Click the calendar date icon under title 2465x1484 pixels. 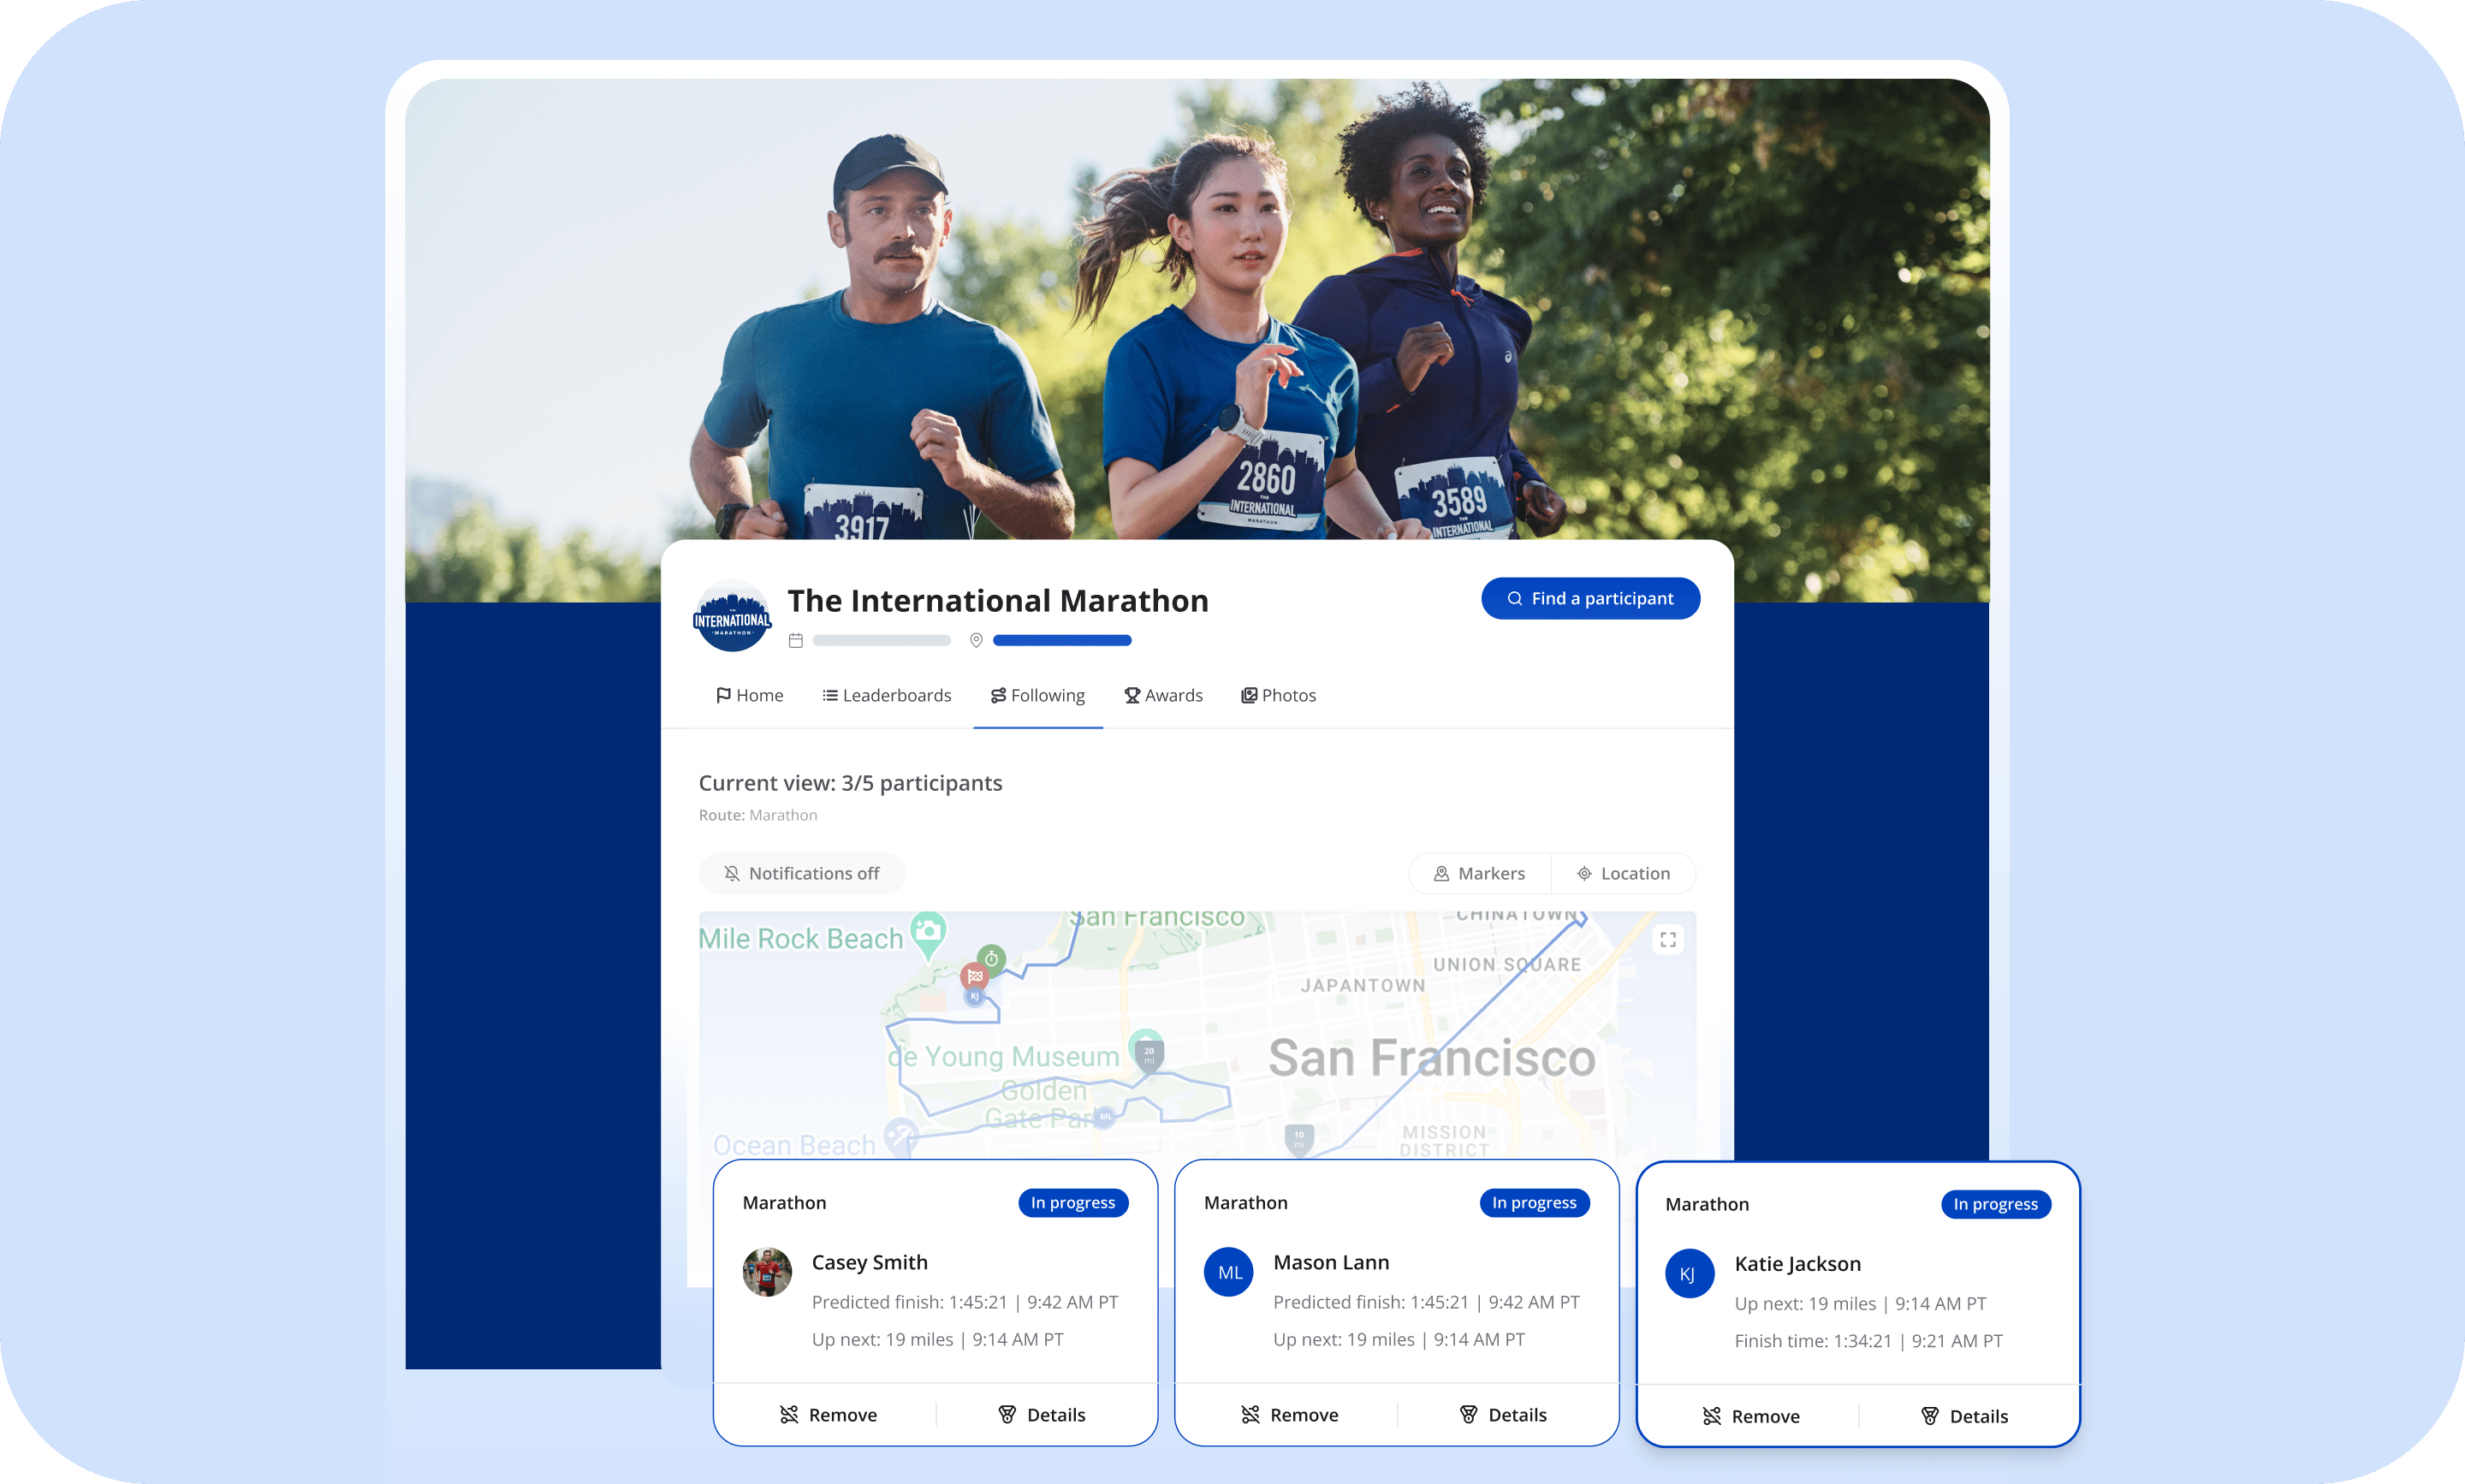[x=796, y=640]
